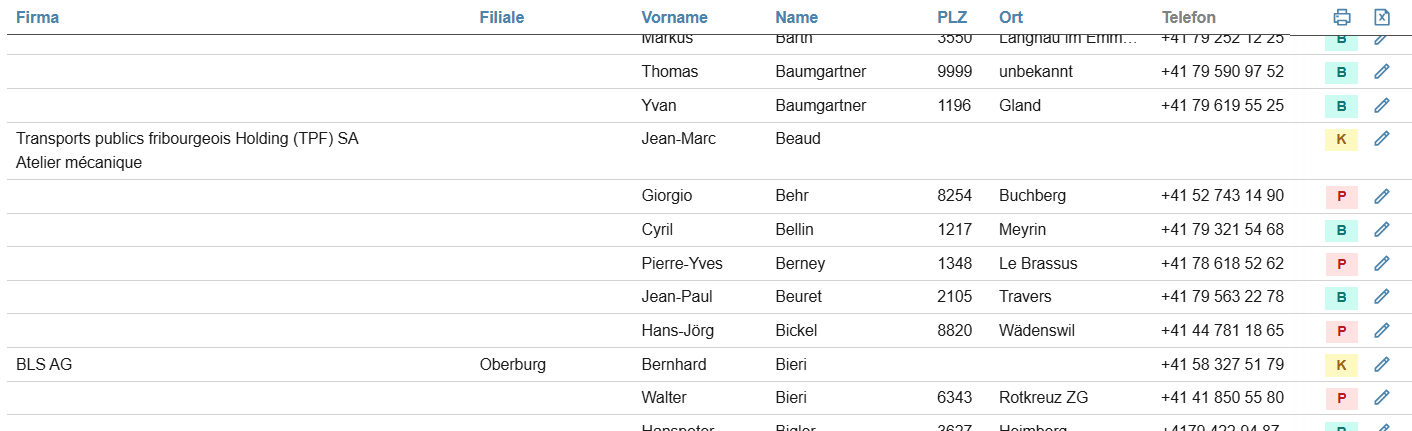Click the Ort column header
Image resolution: width=1412 pixels, height=431 pixels.
click(1010, 17)
